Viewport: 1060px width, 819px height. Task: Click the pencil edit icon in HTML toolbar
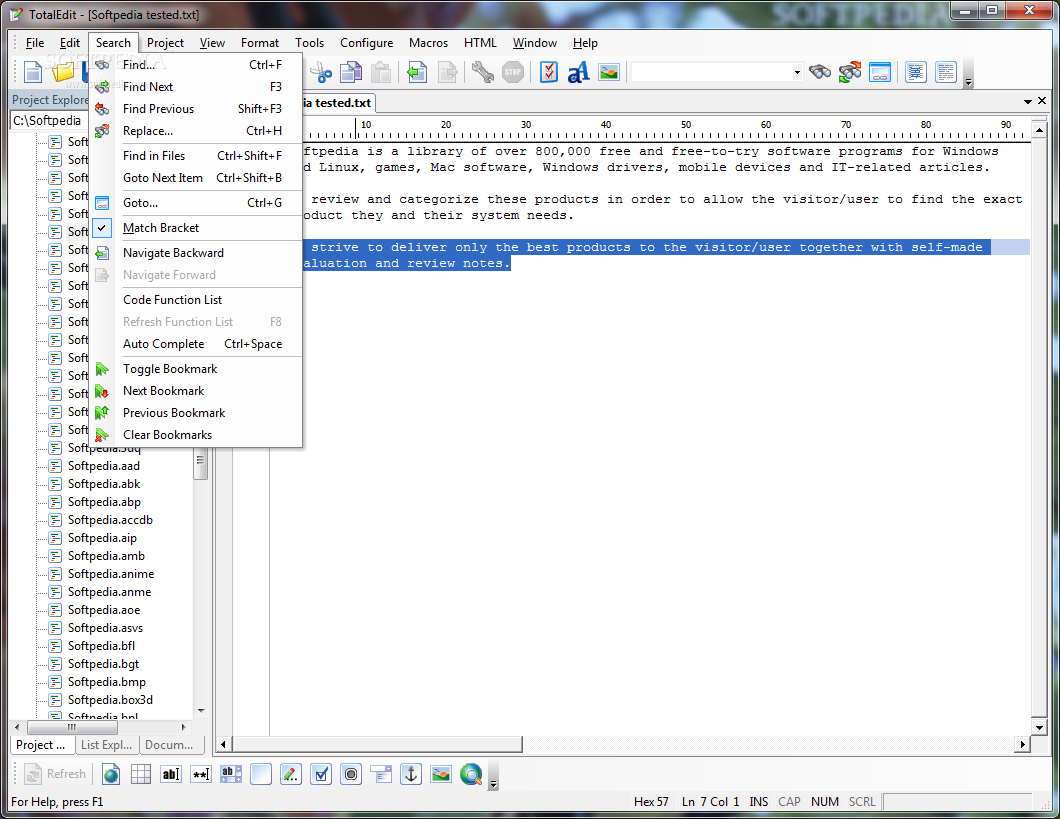pos(291,774)
